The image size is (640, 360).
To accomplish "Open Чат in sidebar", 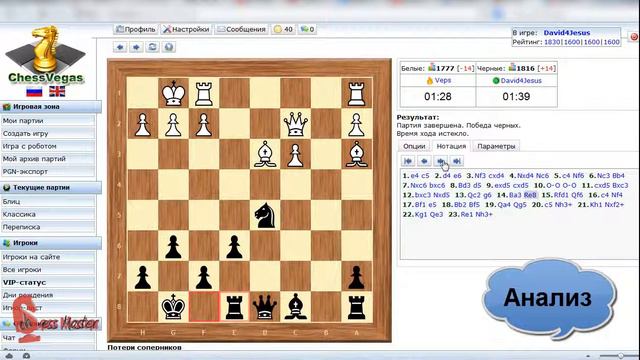I will click(48, 338).
